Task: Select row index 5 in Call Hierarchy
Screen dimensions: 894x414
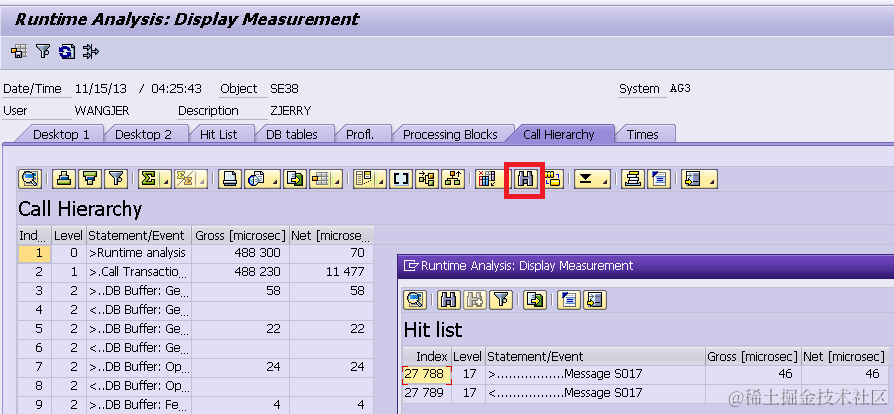Action: coord(34,329)
